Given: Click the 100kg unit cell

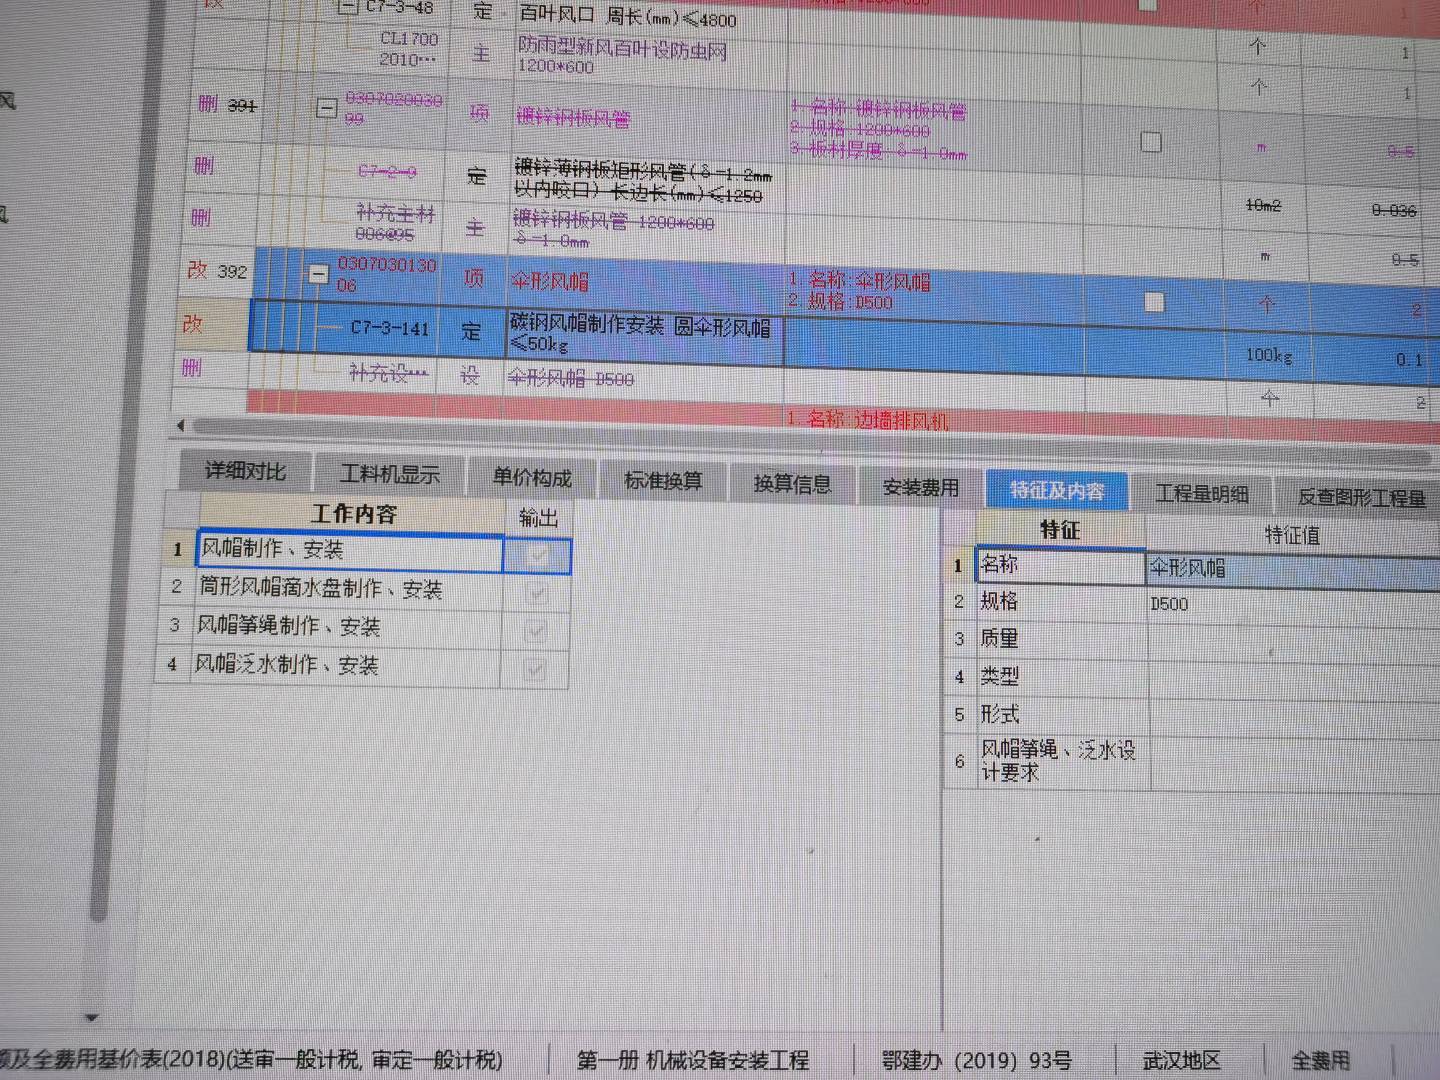Looking at the screenshot, I should (1269, 355).
